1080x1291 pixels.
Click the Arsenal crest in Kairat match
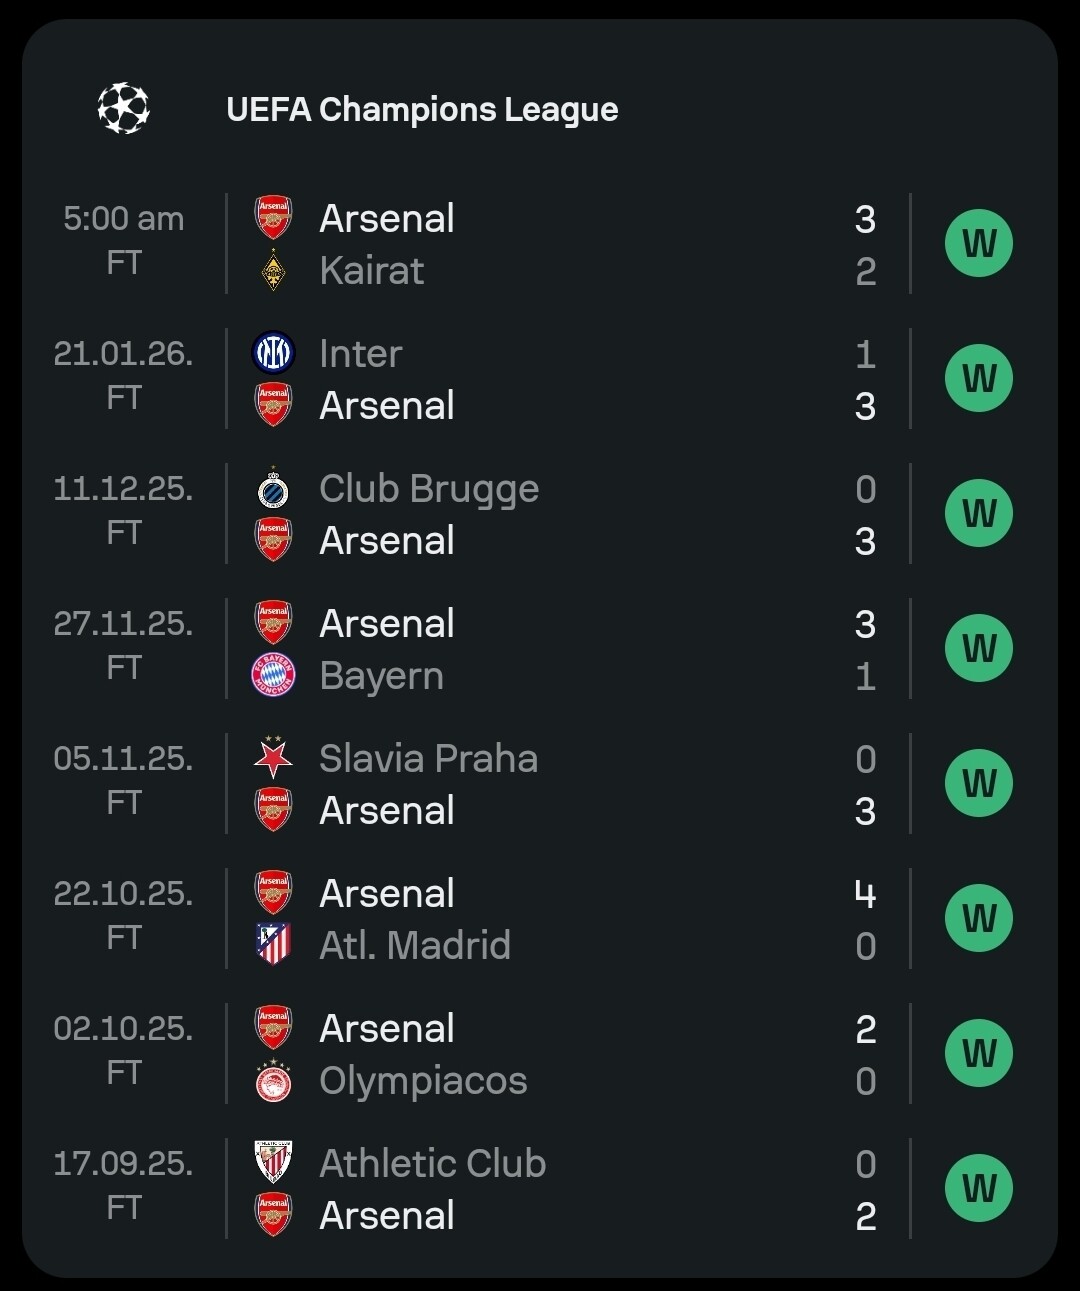[273, 218]
